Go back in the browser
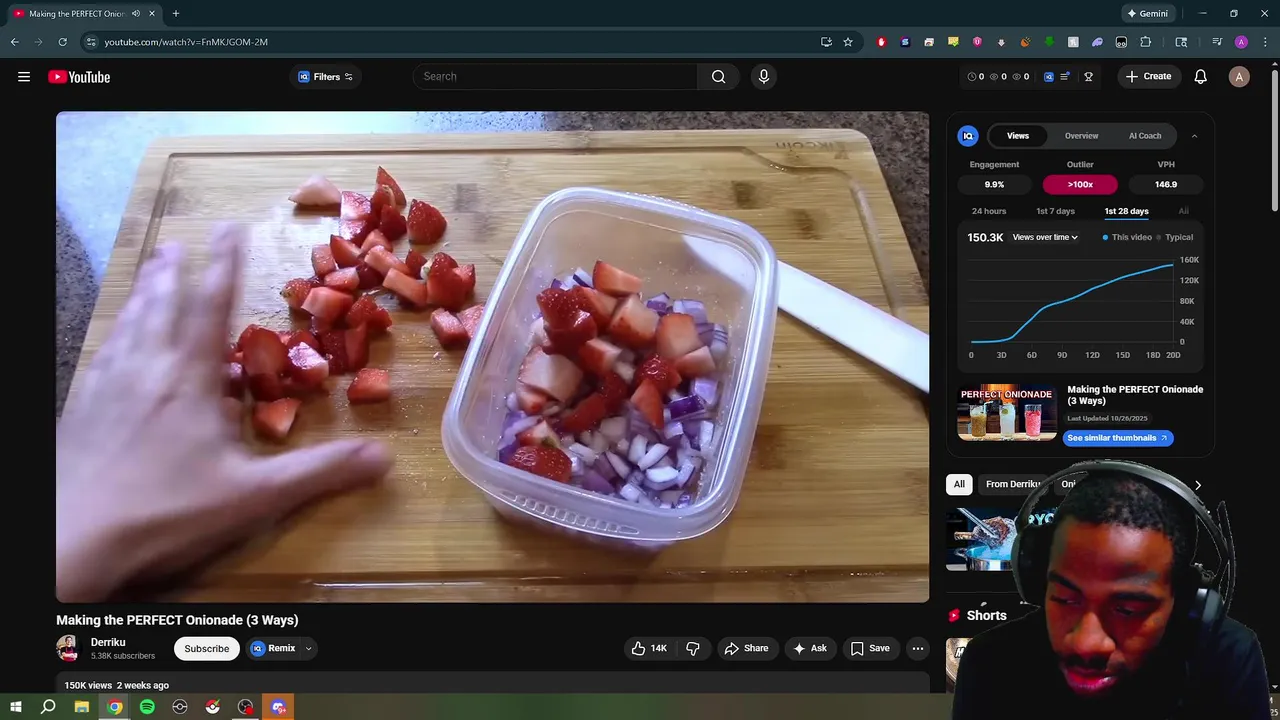Image resolution: width=1280 pixels, height=720 pixels. [x=15, y=42]
